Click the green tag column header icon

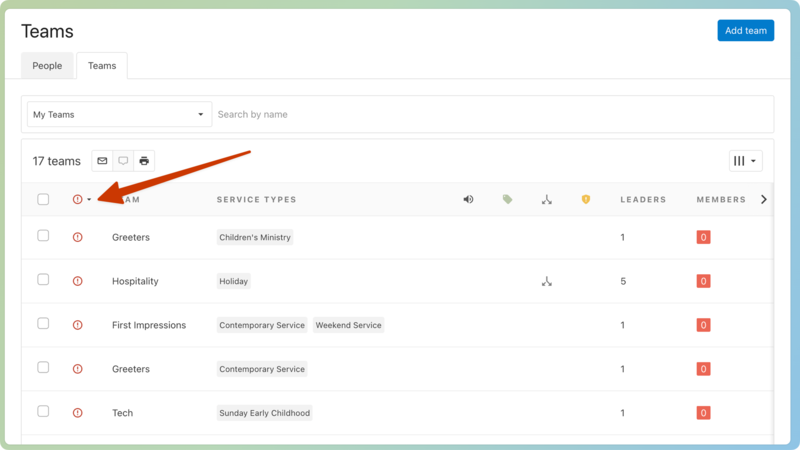(x=507, y=200)
